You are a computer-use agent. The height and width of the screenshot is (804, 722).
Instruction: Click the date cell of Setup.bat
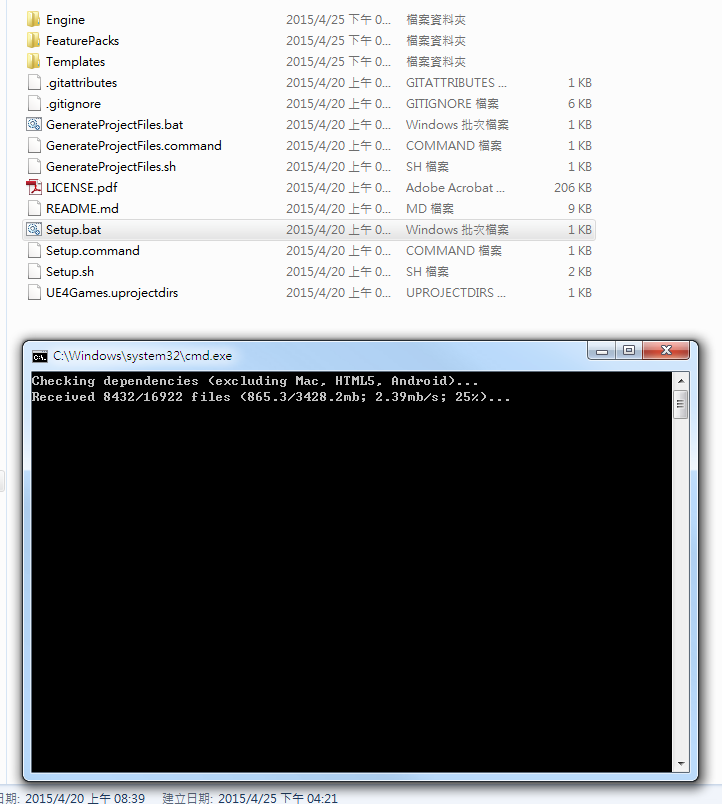338,230
